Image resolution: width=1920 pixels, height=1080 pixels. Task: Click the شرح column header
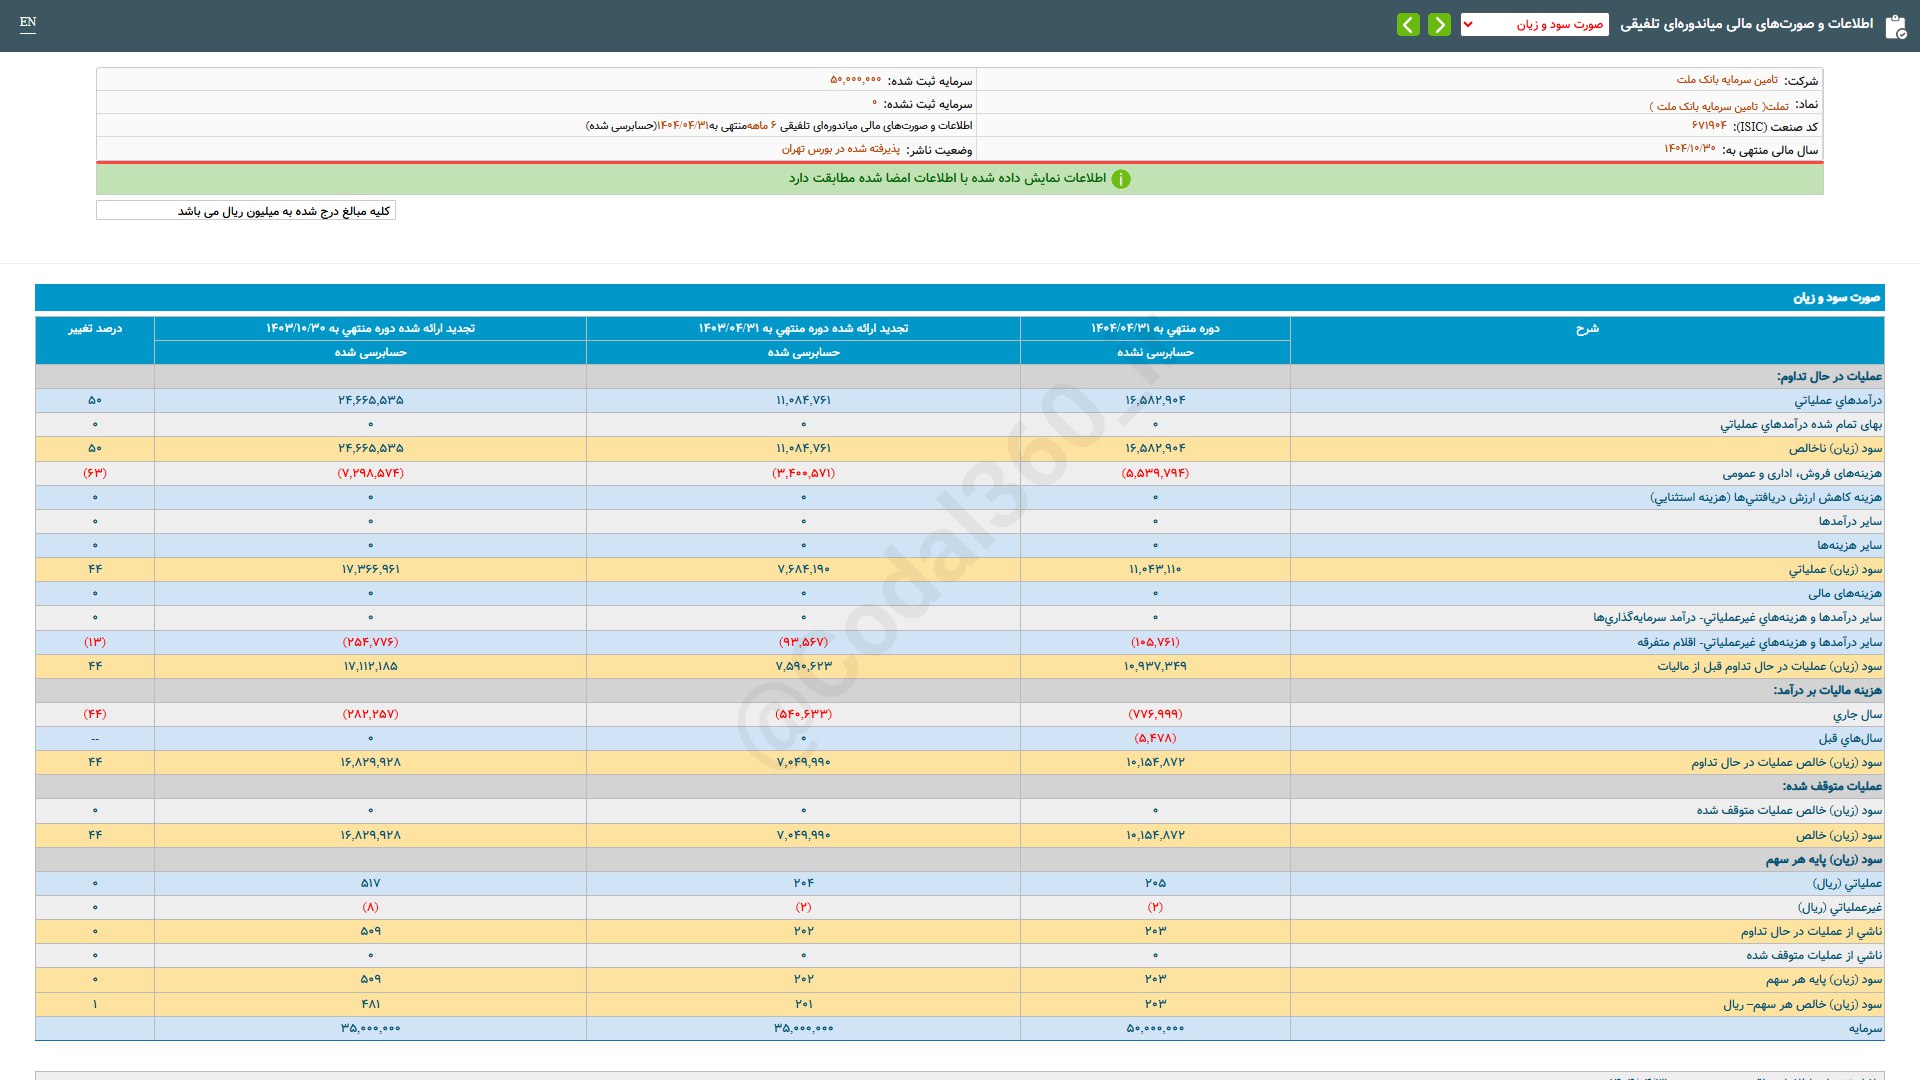[1587, 329]
